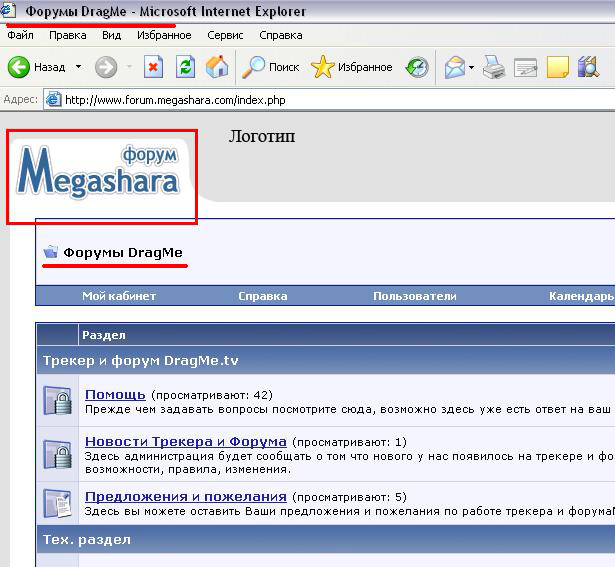Expand the Mail dropdown arrow

471,67
